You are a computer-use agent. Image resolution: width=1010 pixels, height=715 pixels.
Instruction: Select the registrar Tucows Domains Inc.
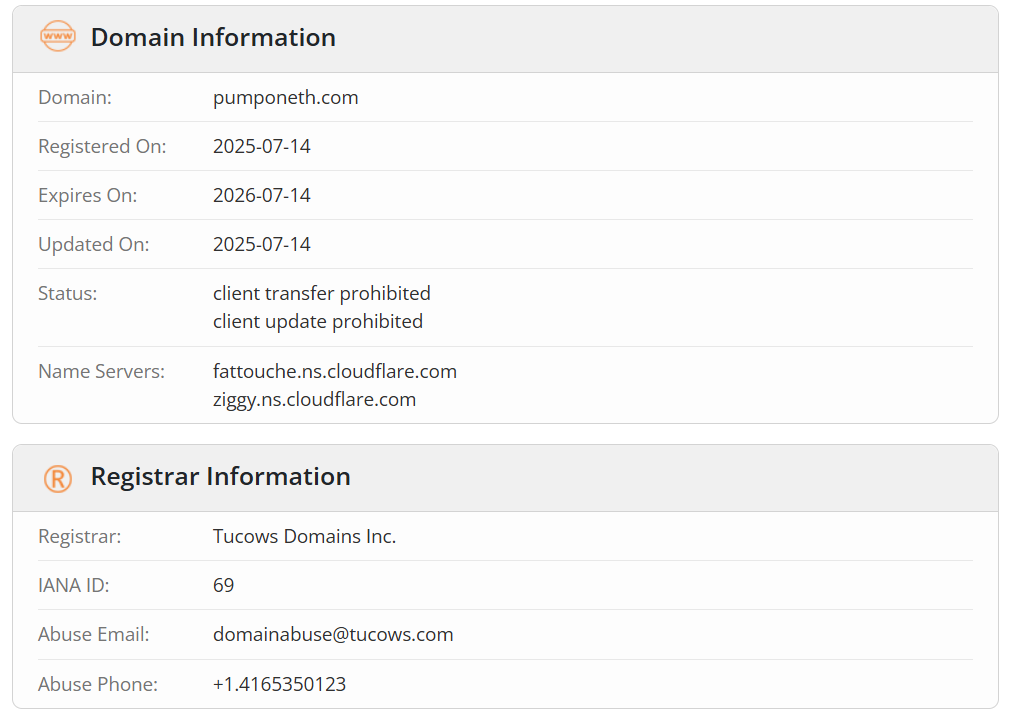point(305,537)
